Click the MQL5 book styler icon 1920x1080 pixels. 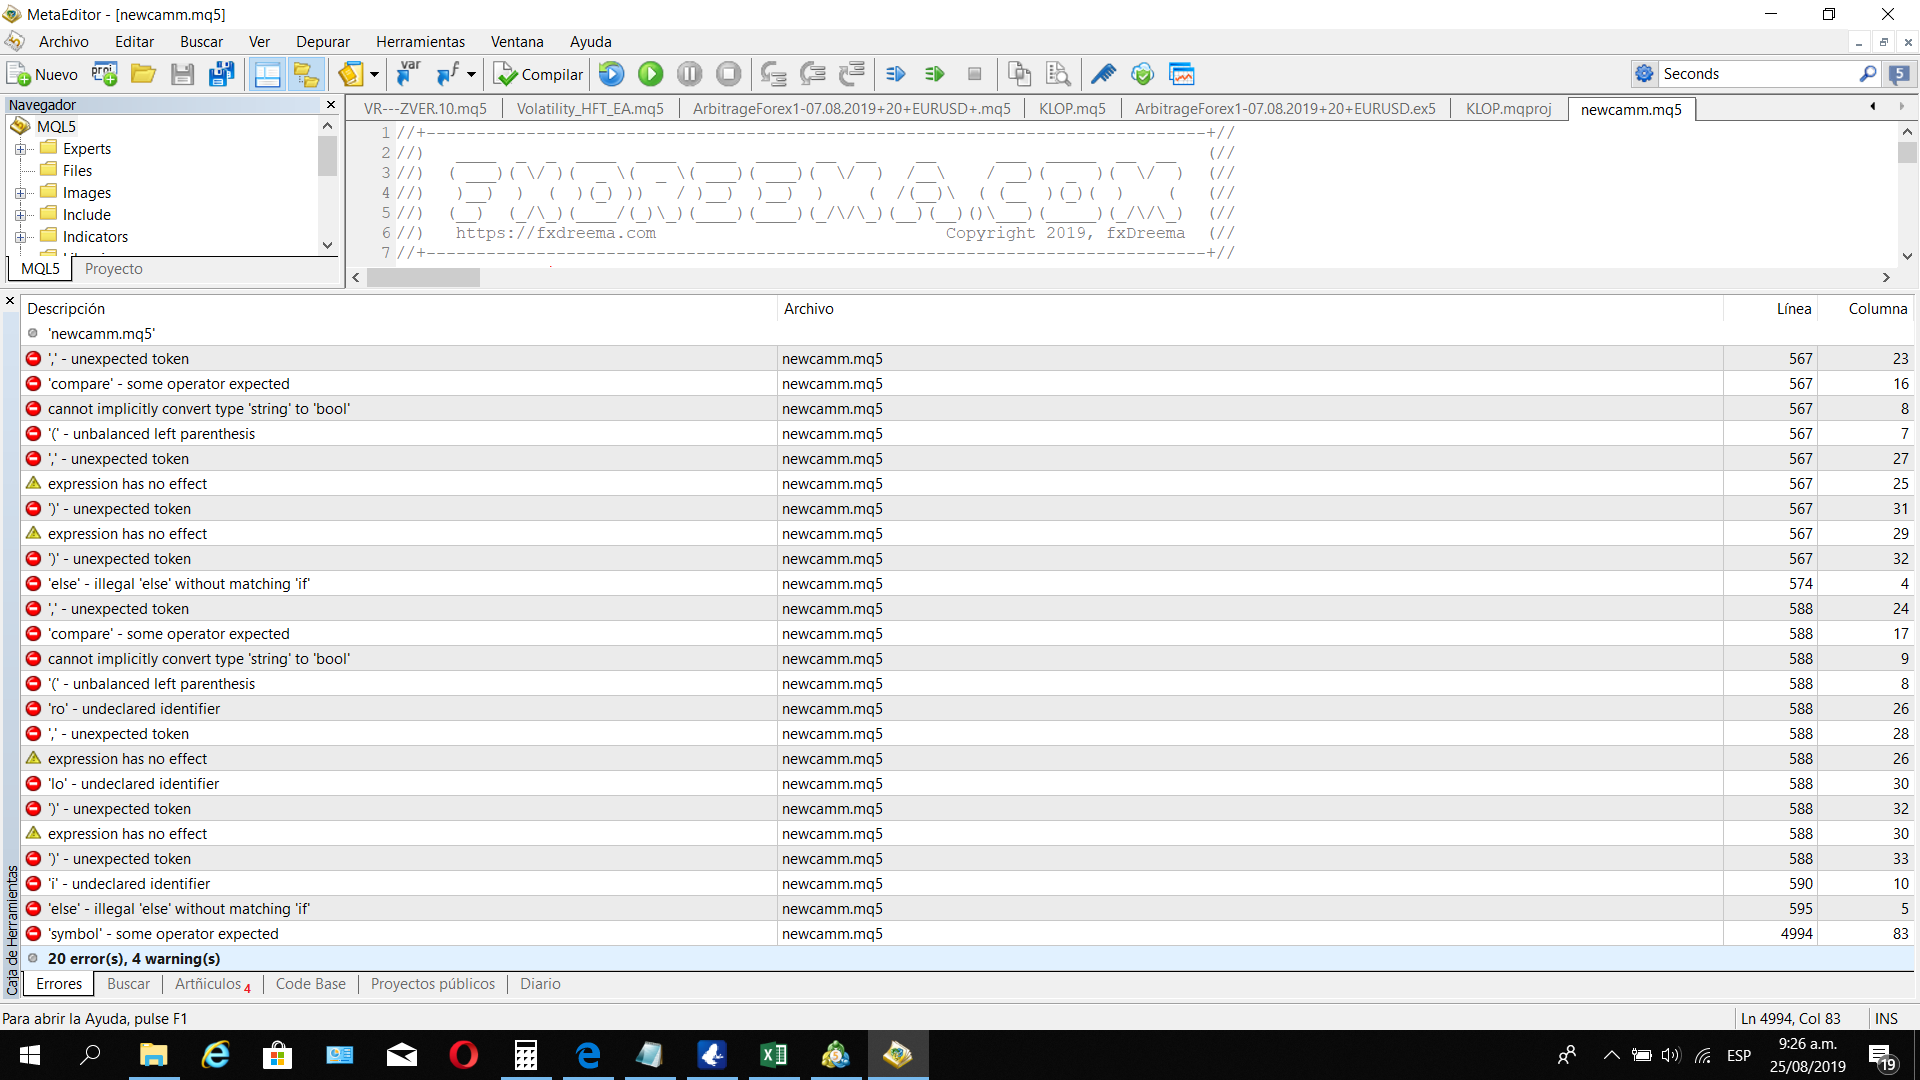(x=351, y=74)
